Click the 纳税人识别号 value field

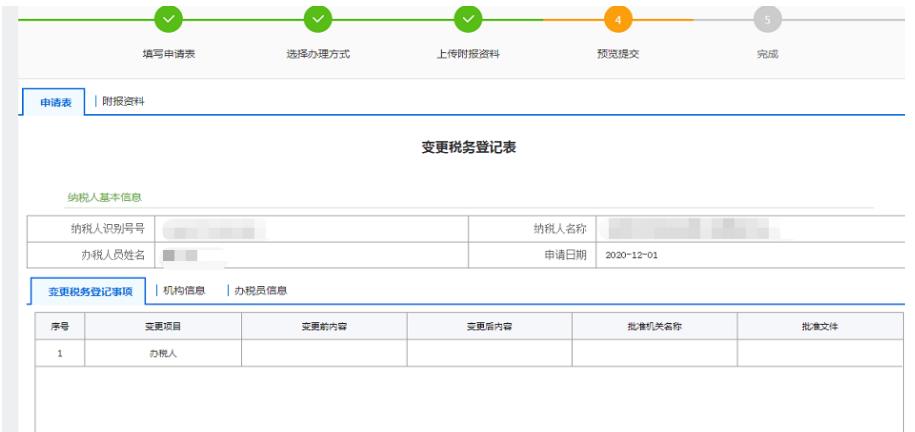click(313, 229)
